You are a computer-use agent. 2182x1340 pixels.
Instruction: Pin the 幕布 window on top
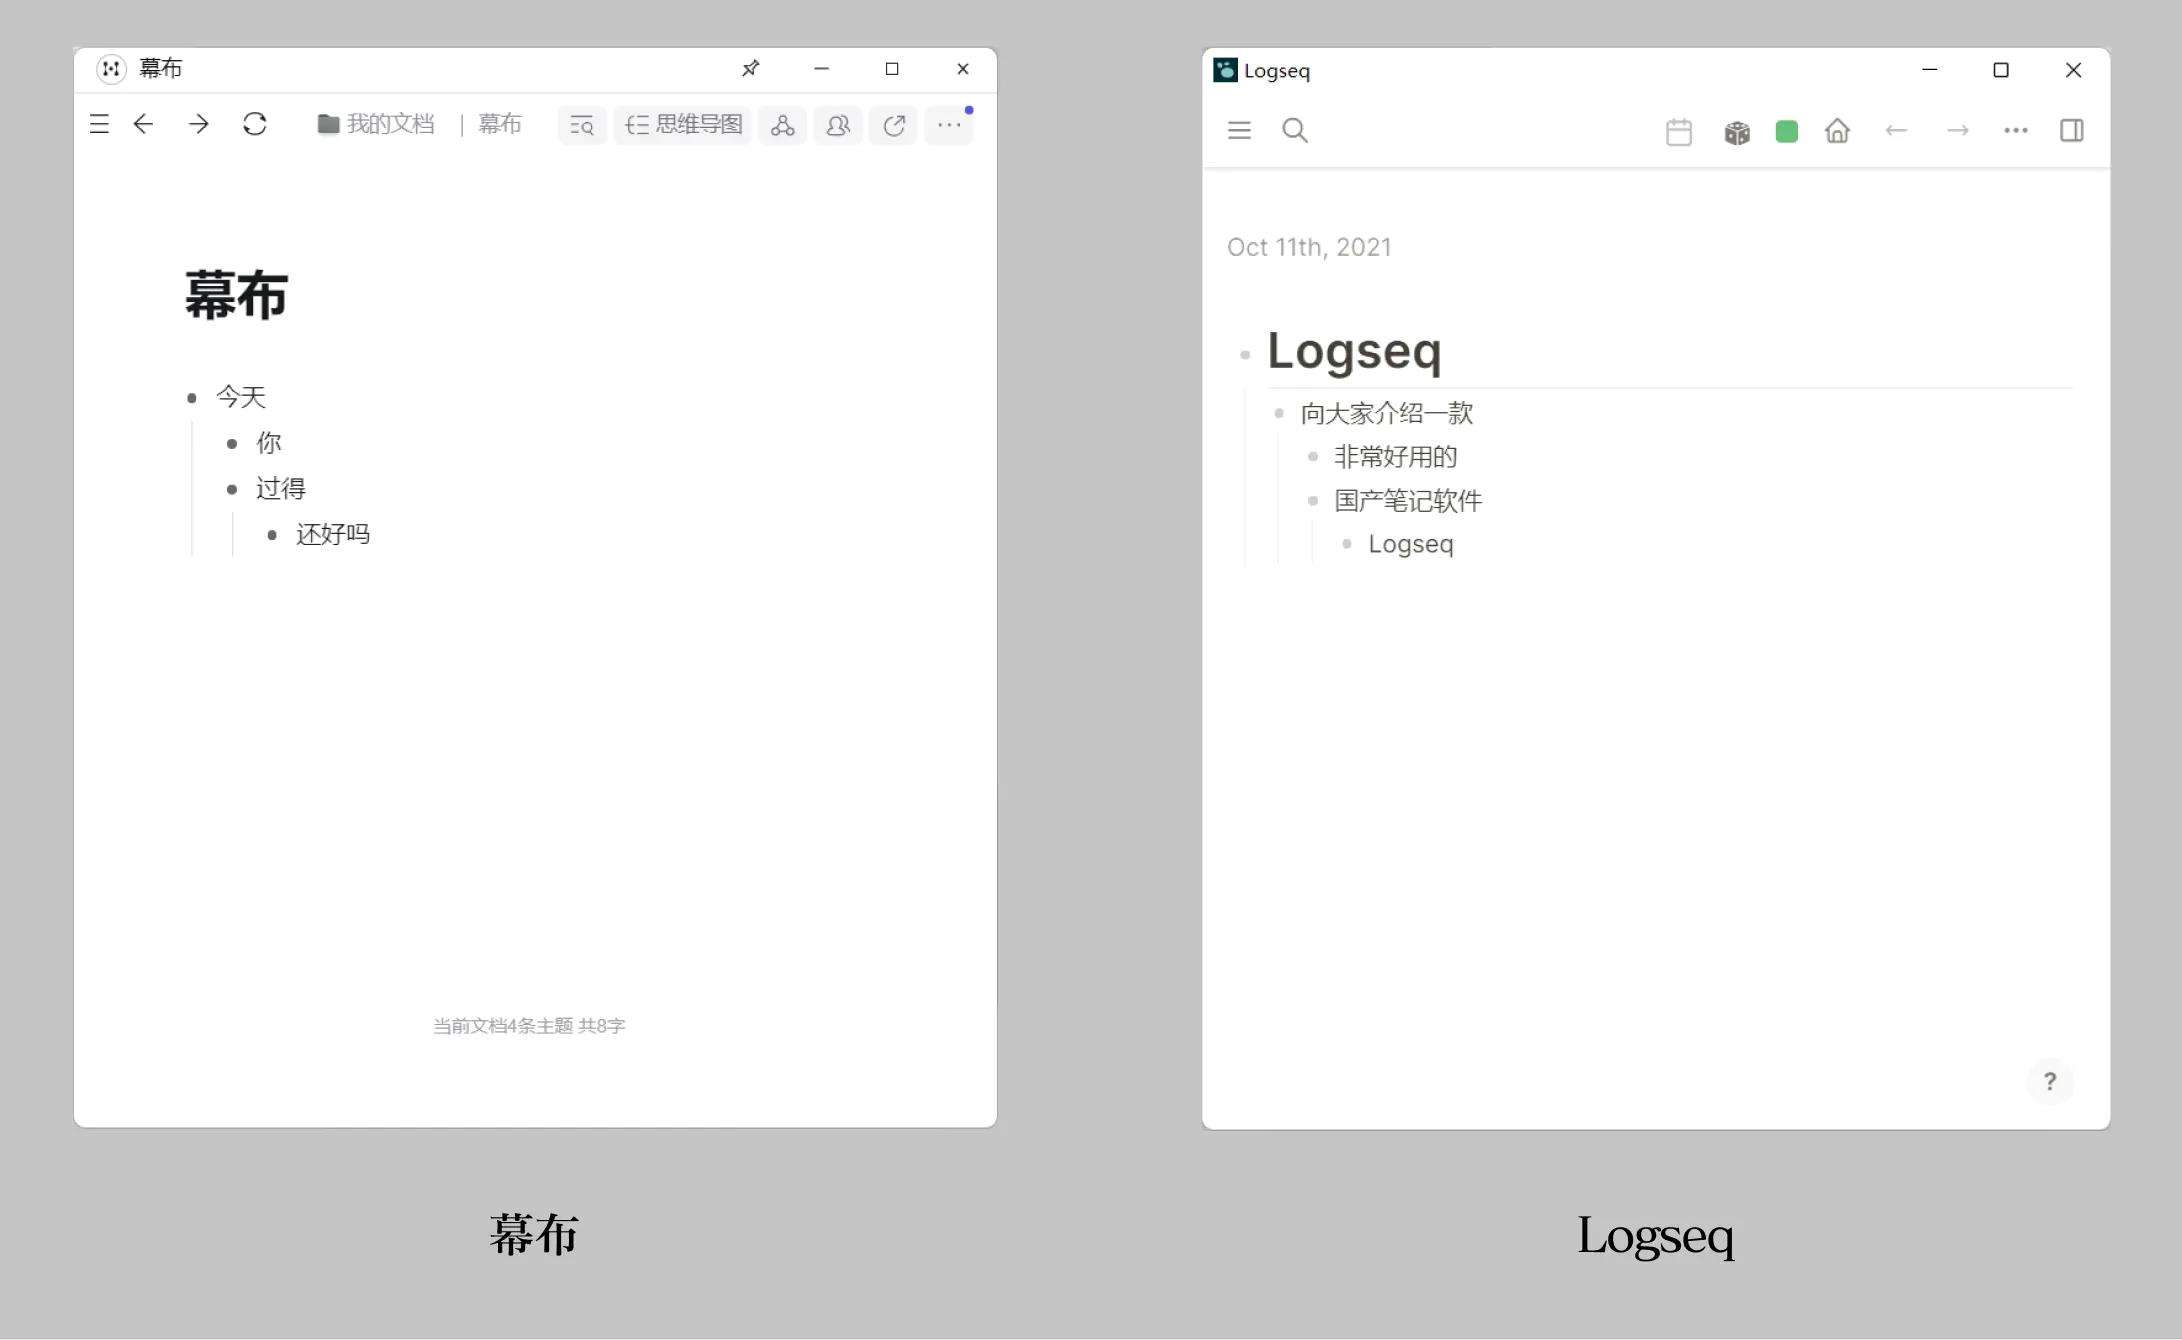pyautogui.click(x=751, y=68)
